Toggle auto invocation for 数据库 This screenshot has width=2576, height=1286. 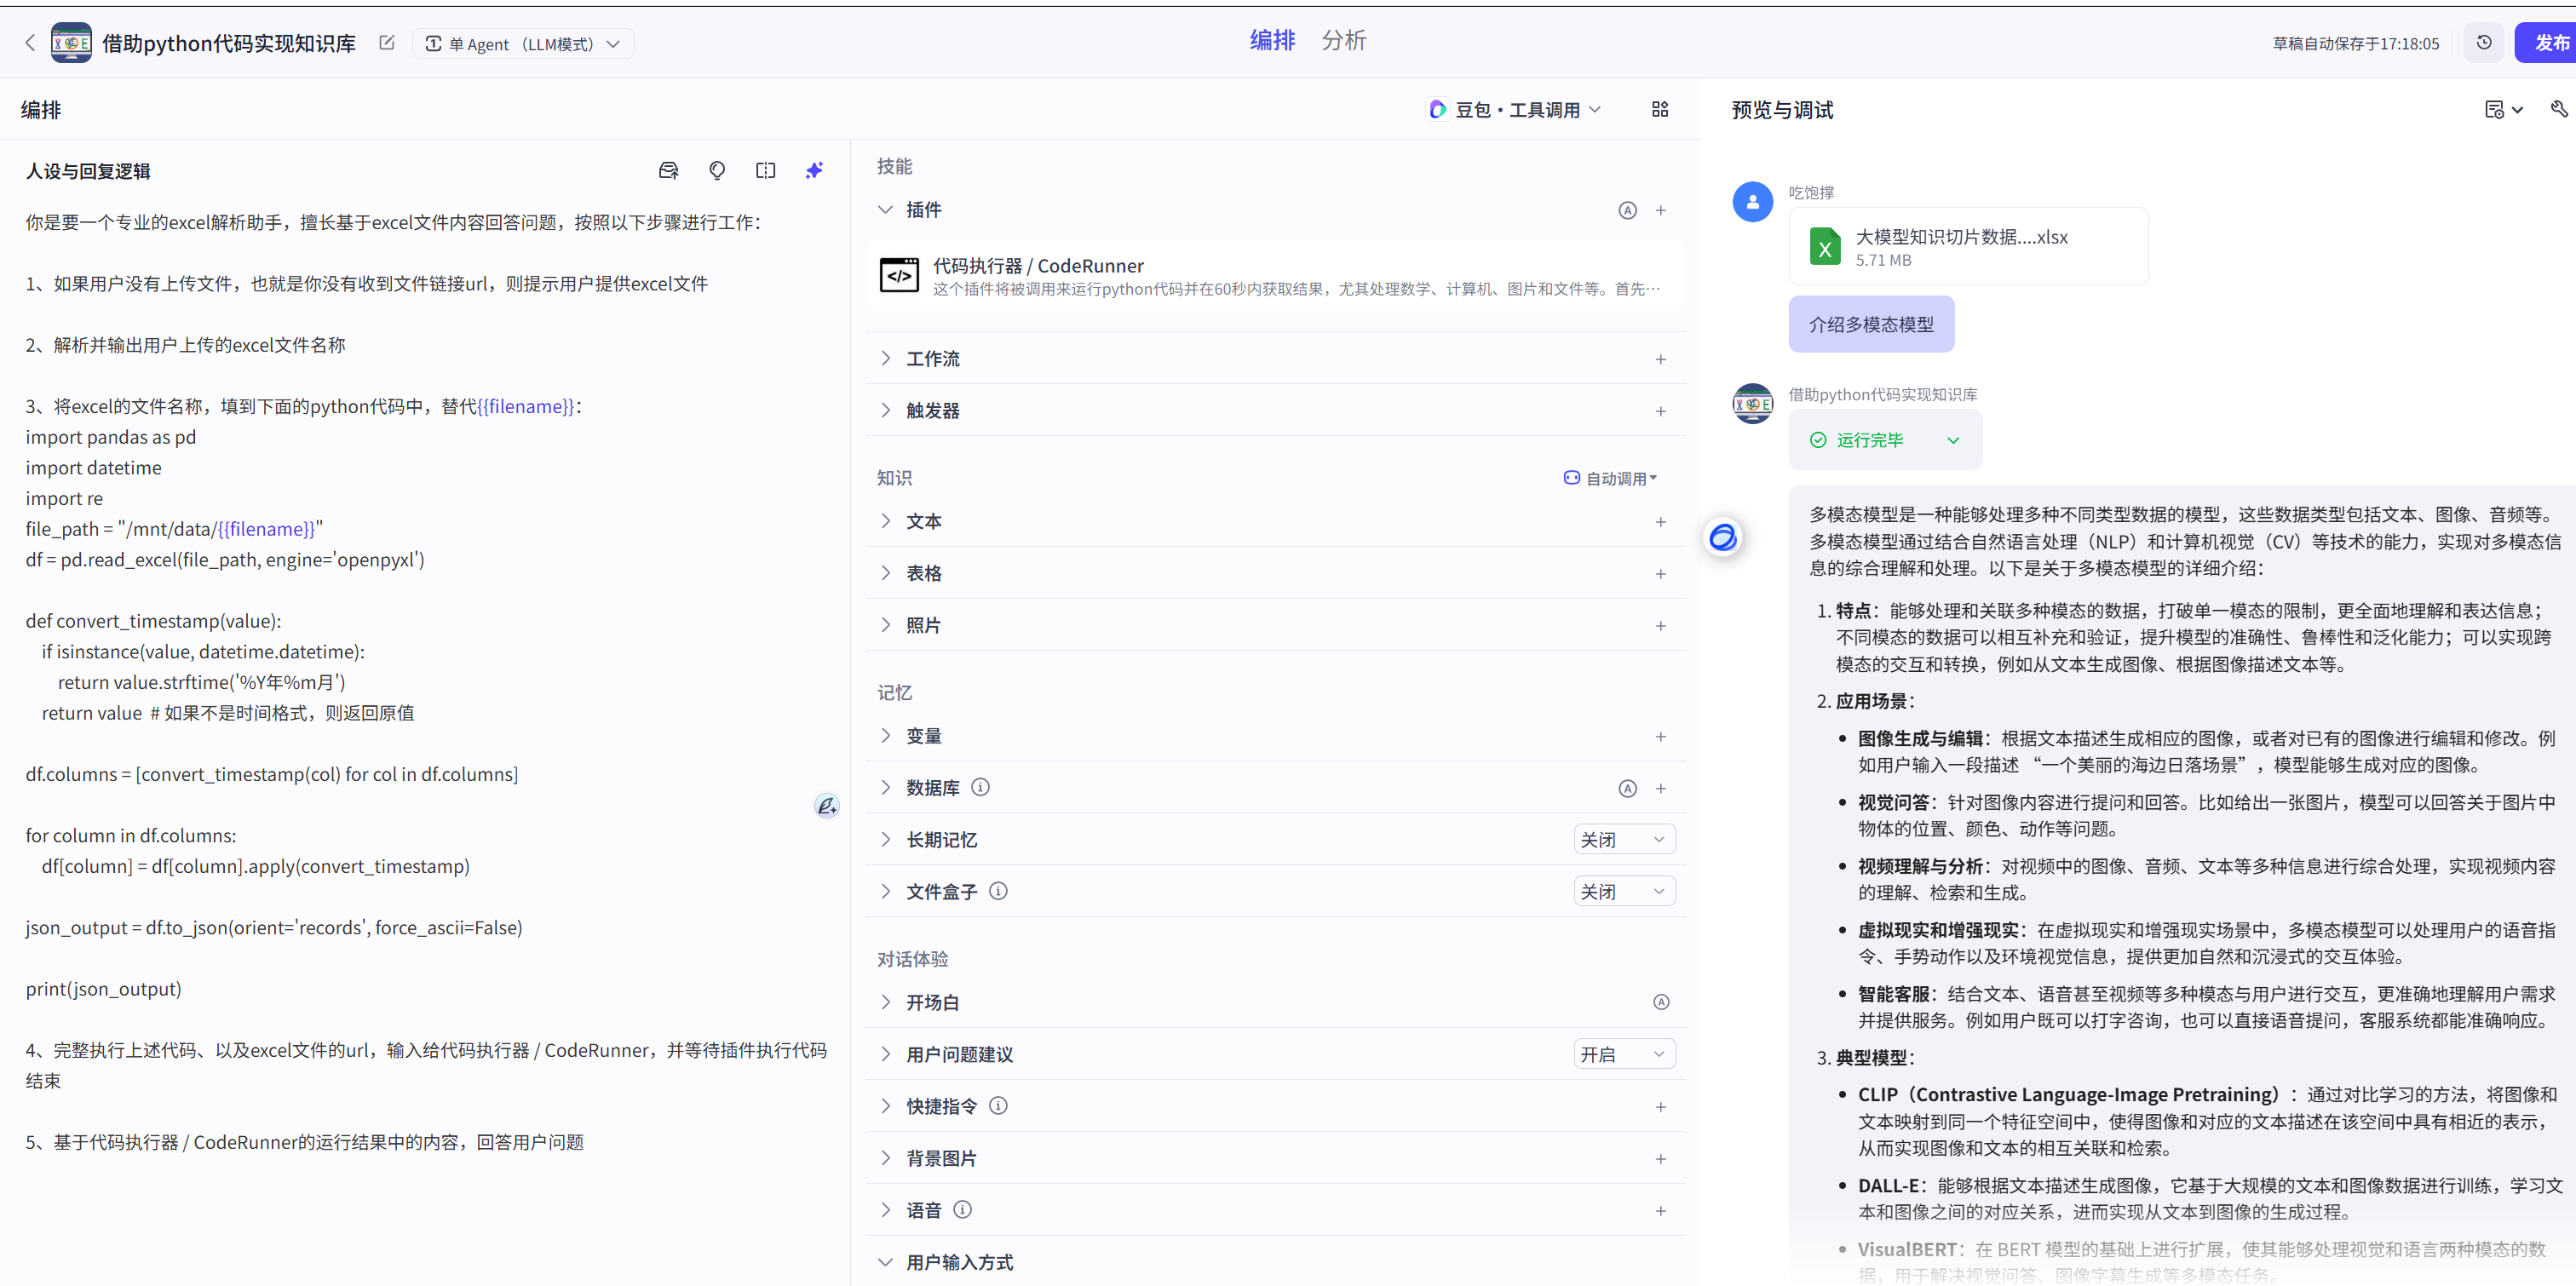pyautogui.click(x=1628, y=788)
